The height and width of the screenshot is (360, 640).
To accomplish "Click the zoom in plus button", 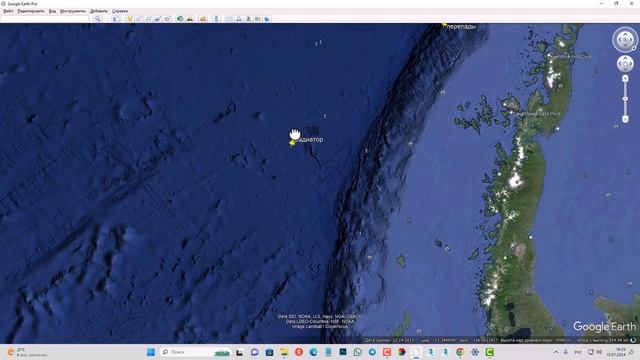I will pos(625,79).
